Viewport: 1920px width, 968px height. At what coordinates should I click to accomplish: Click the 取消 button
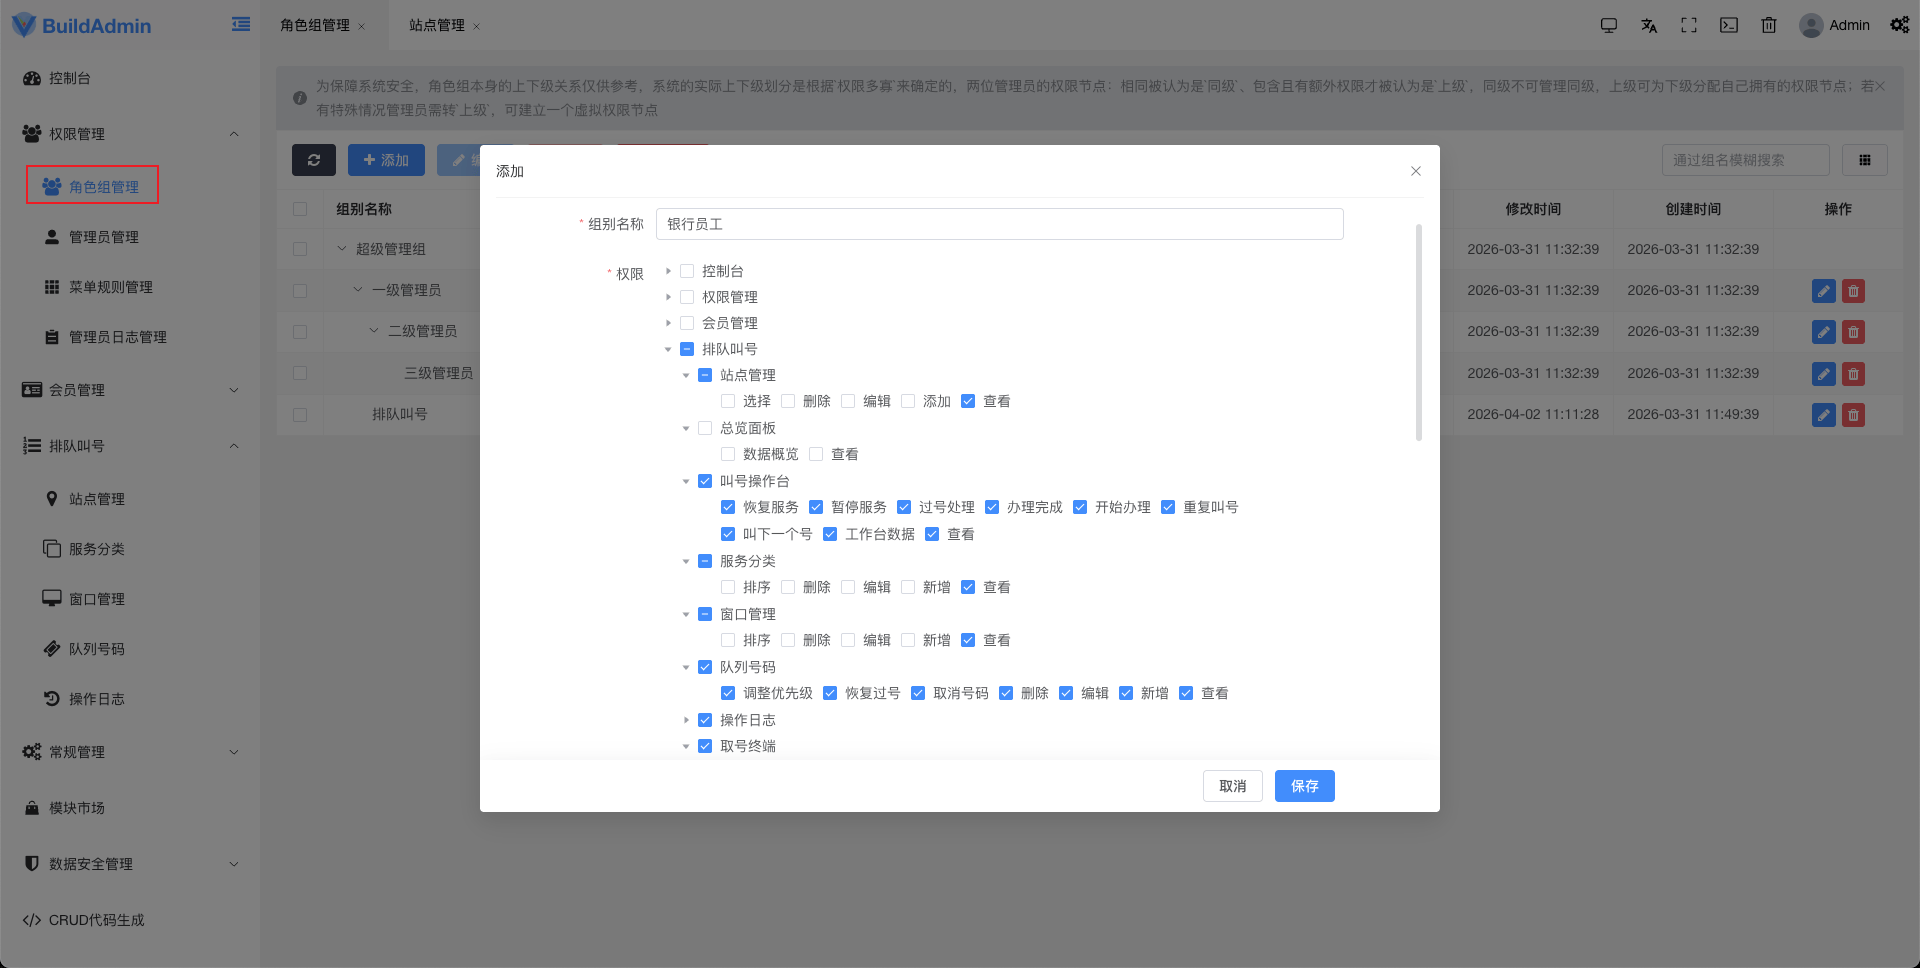pos(1232,786)
